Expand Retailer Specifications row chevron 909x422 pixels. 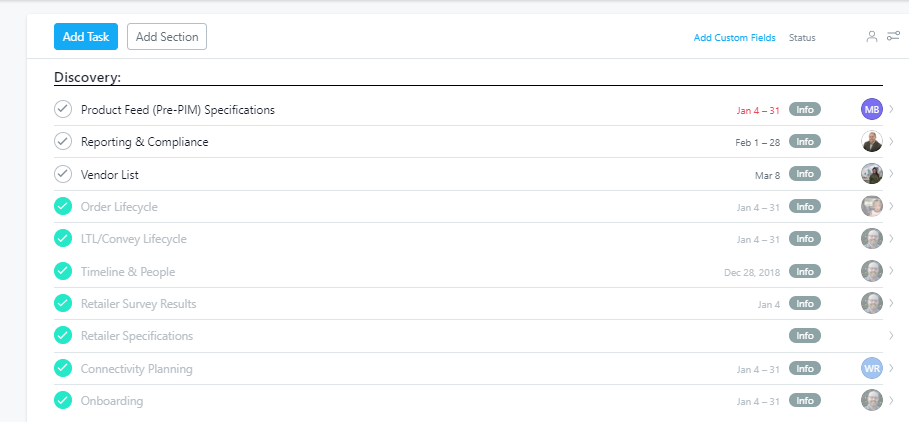891,336
